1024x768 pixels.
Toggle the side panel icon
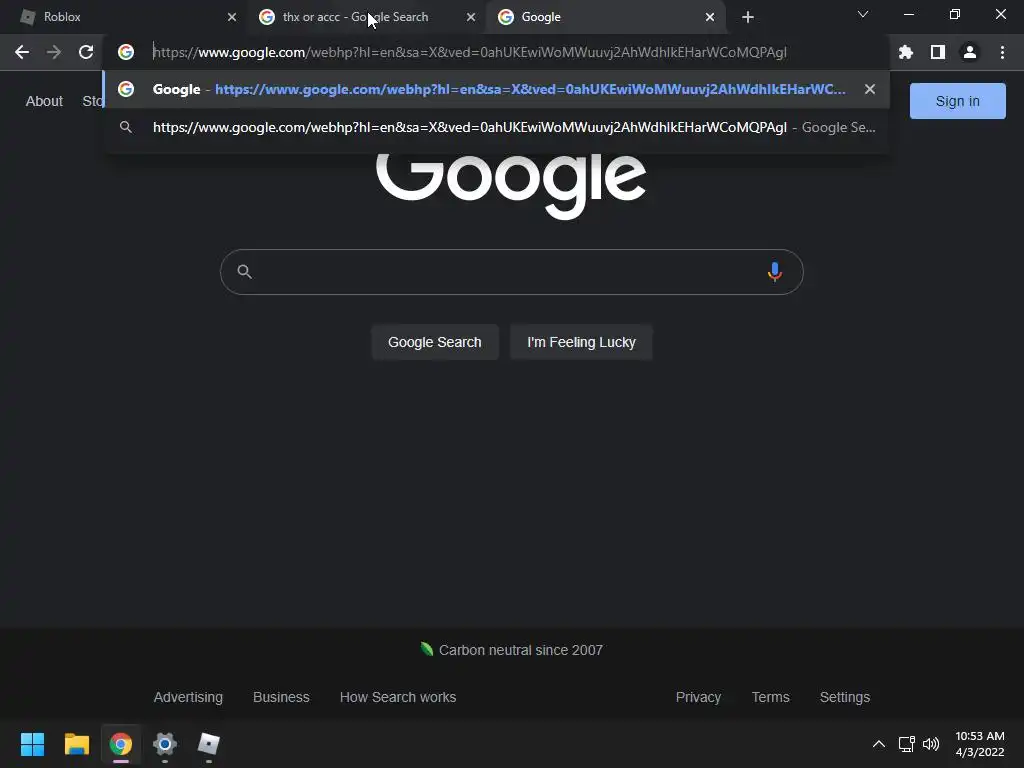point(938,52)
